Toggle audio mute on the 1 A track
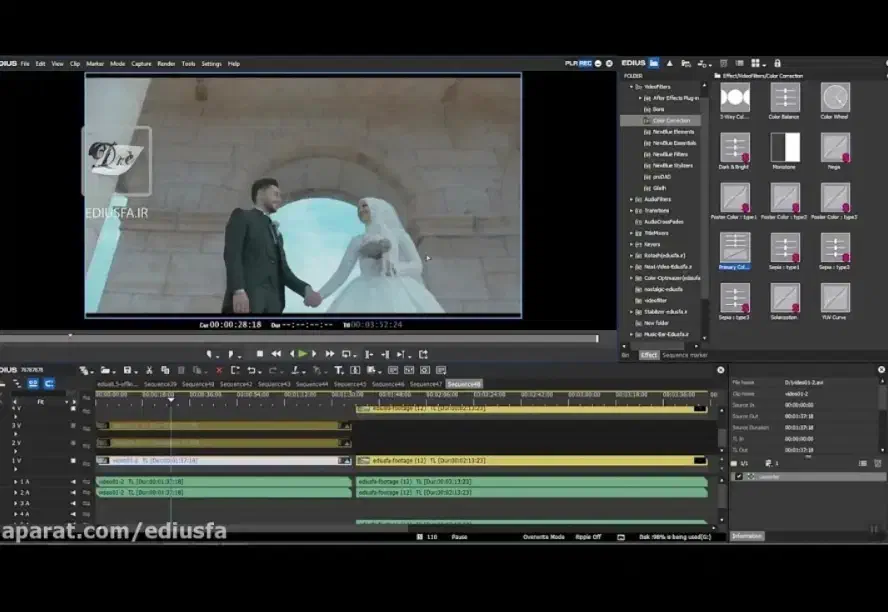 click(73, 482)
